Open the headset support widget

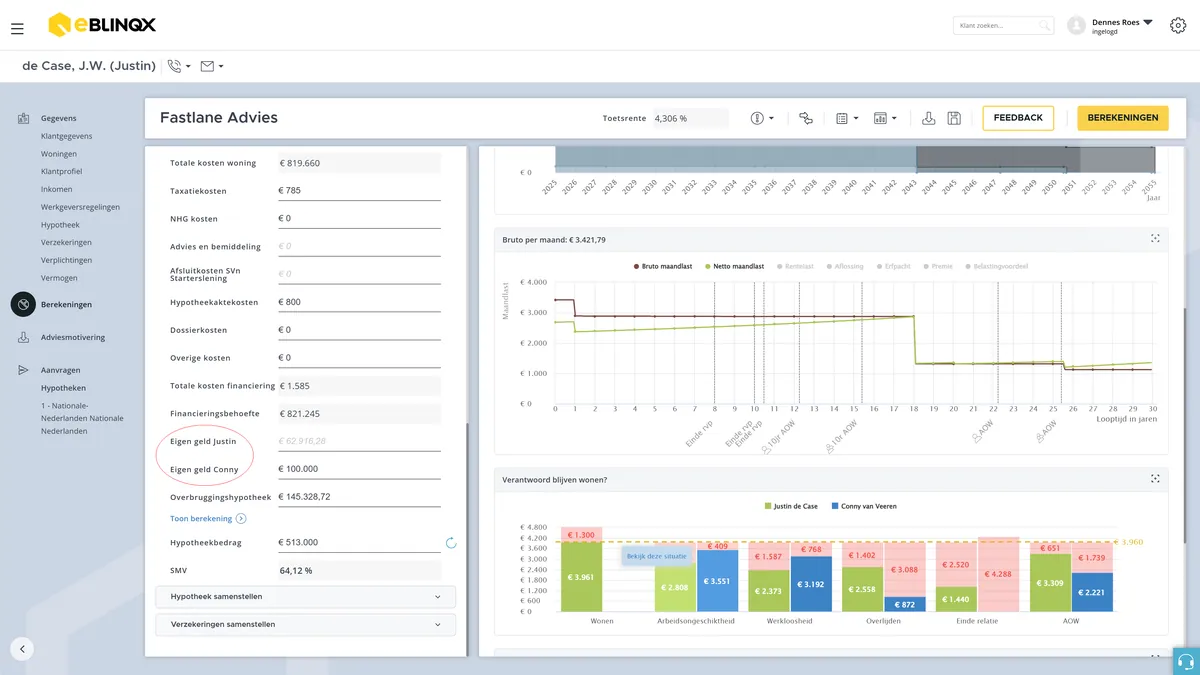click(x=1186, y=661)
